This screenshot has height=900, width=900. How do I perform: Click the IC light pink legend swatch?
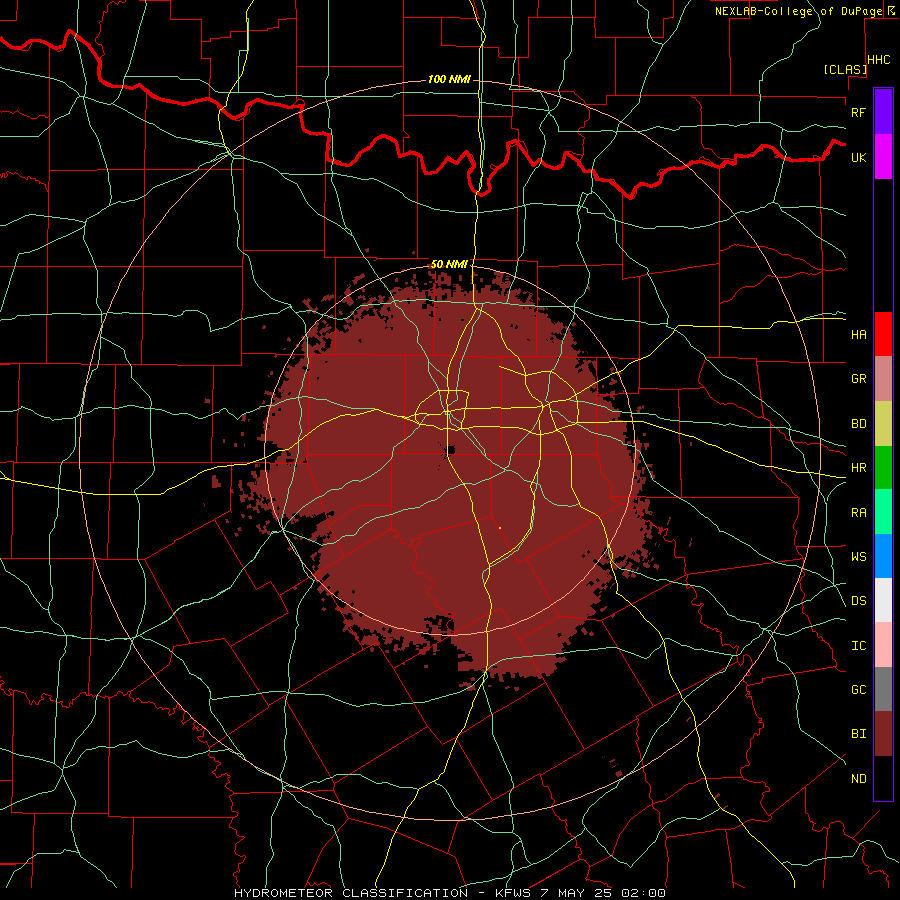point(883,645)
